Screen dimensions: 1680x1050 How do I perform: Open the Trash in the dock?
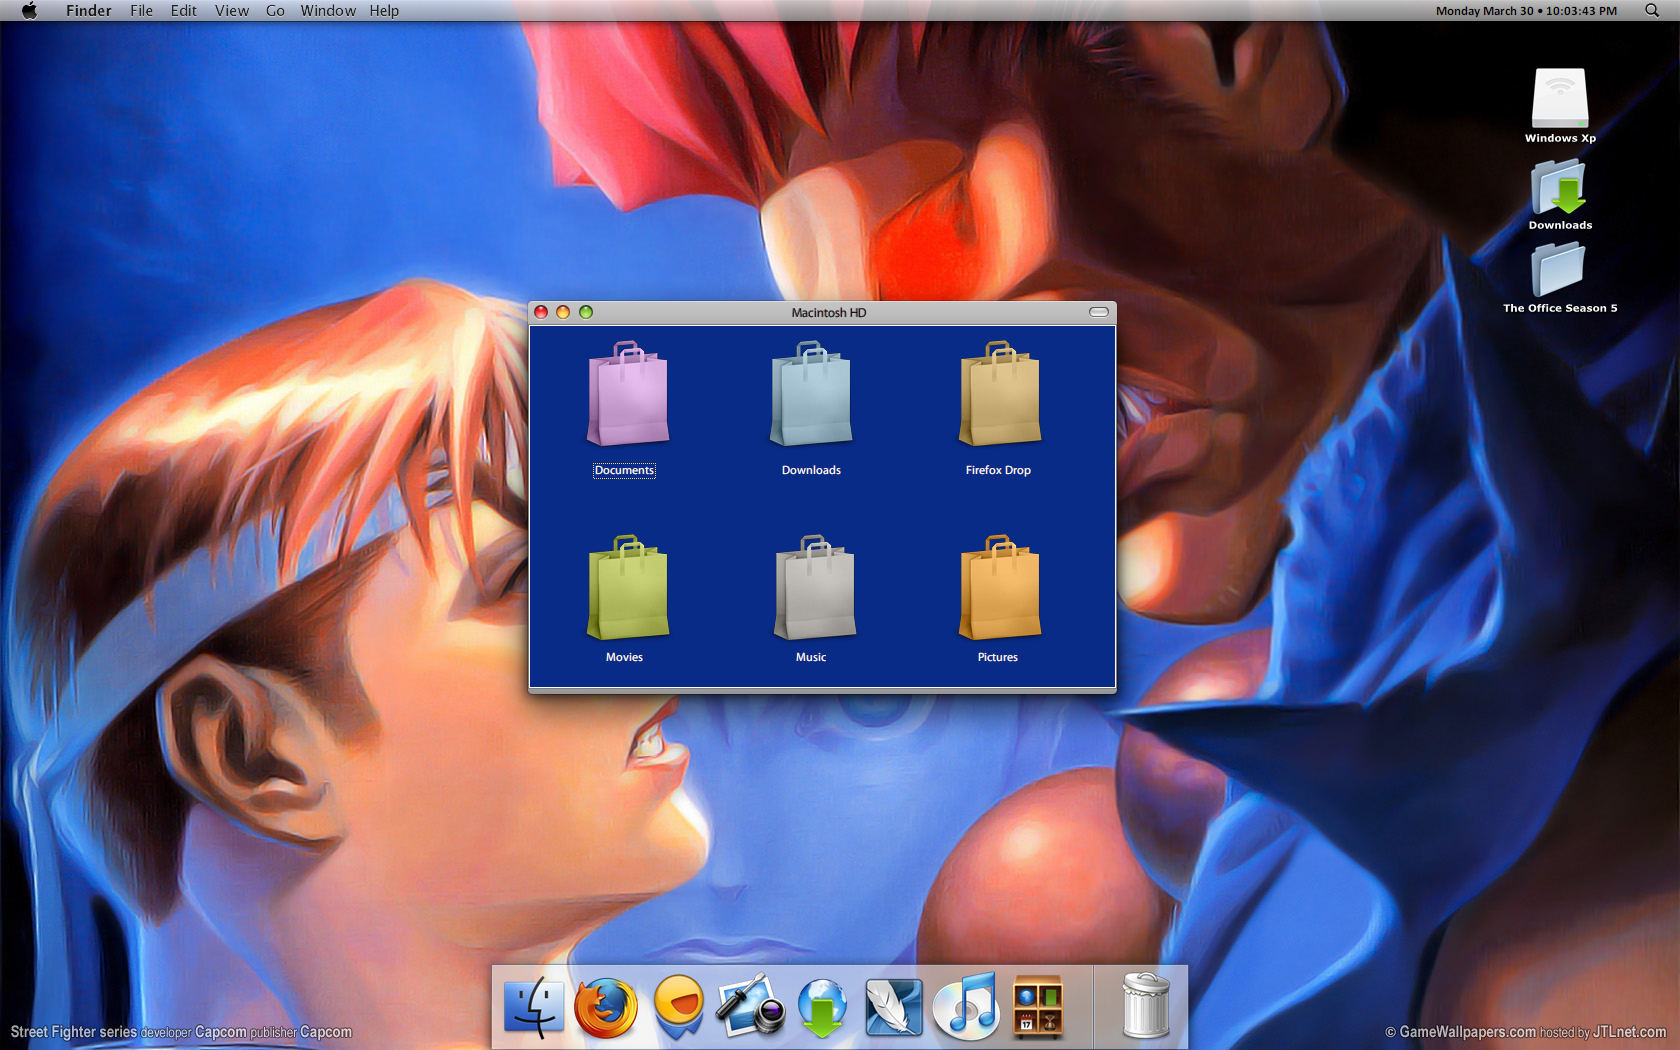[1146, 1005]
